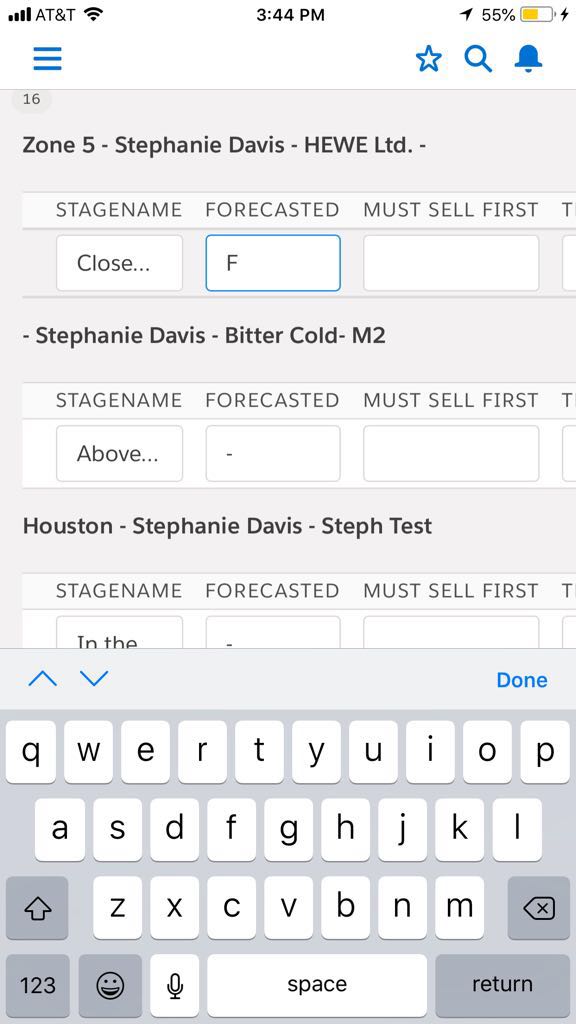Select Must Sell First field for Bitter Cold
576x1024 pixels.
tap(451, 454)
